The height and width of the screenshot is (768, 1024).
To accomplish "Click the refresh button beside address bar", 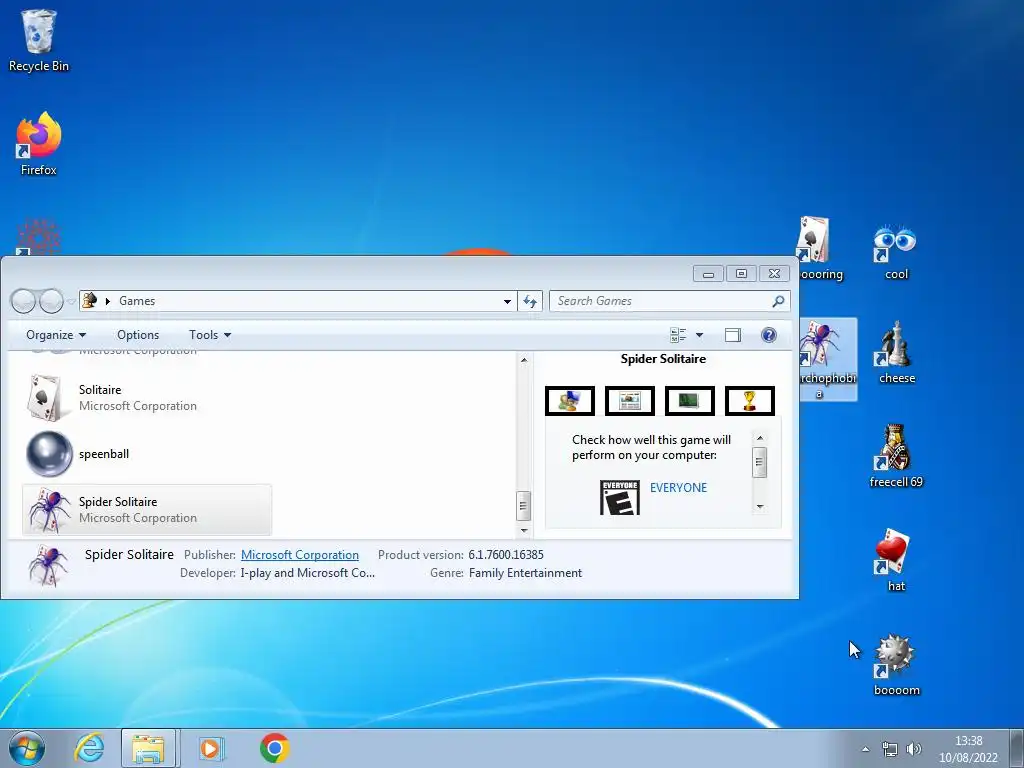I will coord(530,301).
